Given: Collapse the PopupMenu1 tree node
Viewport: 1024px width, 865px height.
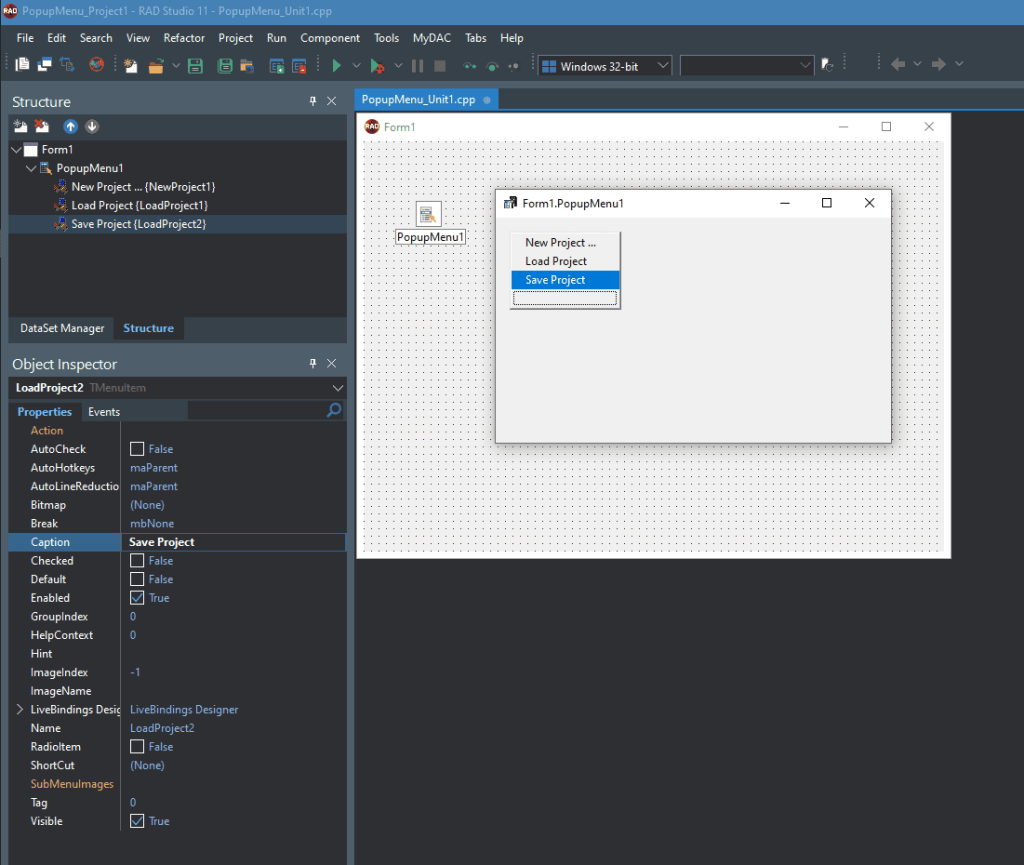Looking at the screenshot, I should coord(31,168).
